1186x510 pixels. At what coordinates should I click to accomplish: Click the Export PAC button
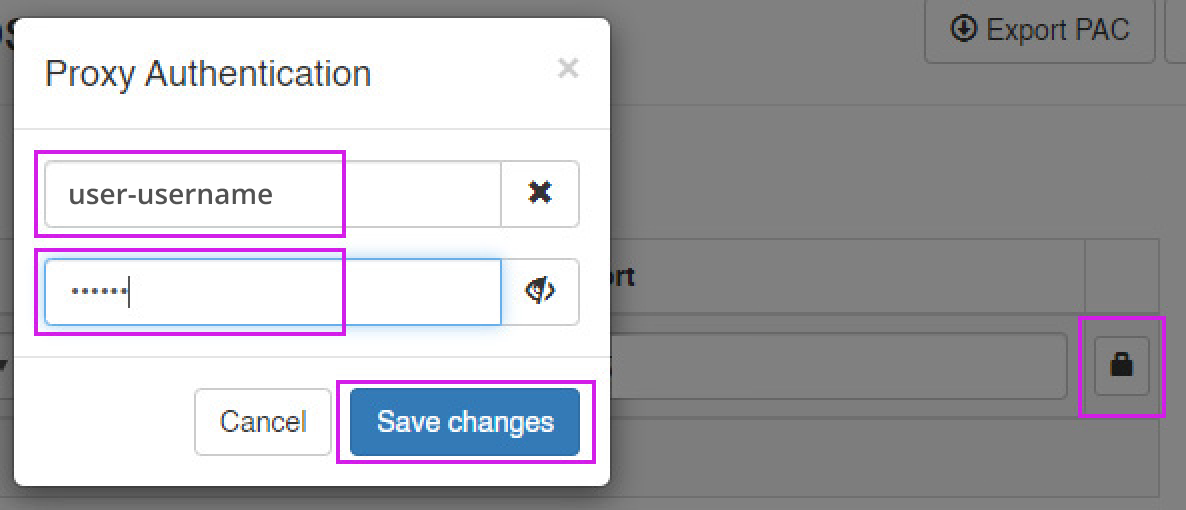tap(1040, 30)
